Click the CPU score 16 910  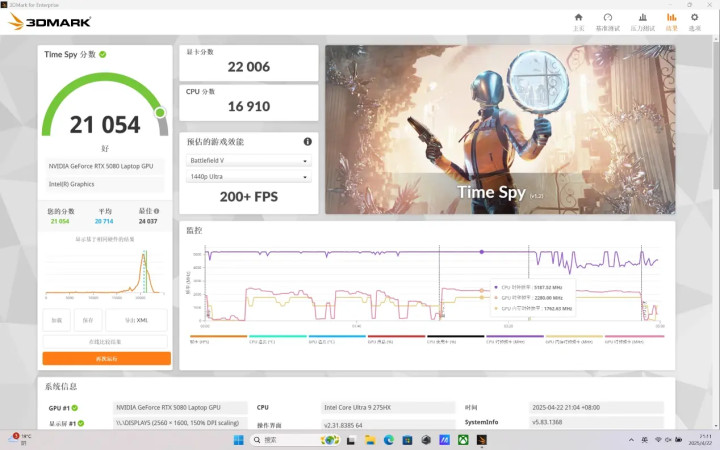coord(248,107)
